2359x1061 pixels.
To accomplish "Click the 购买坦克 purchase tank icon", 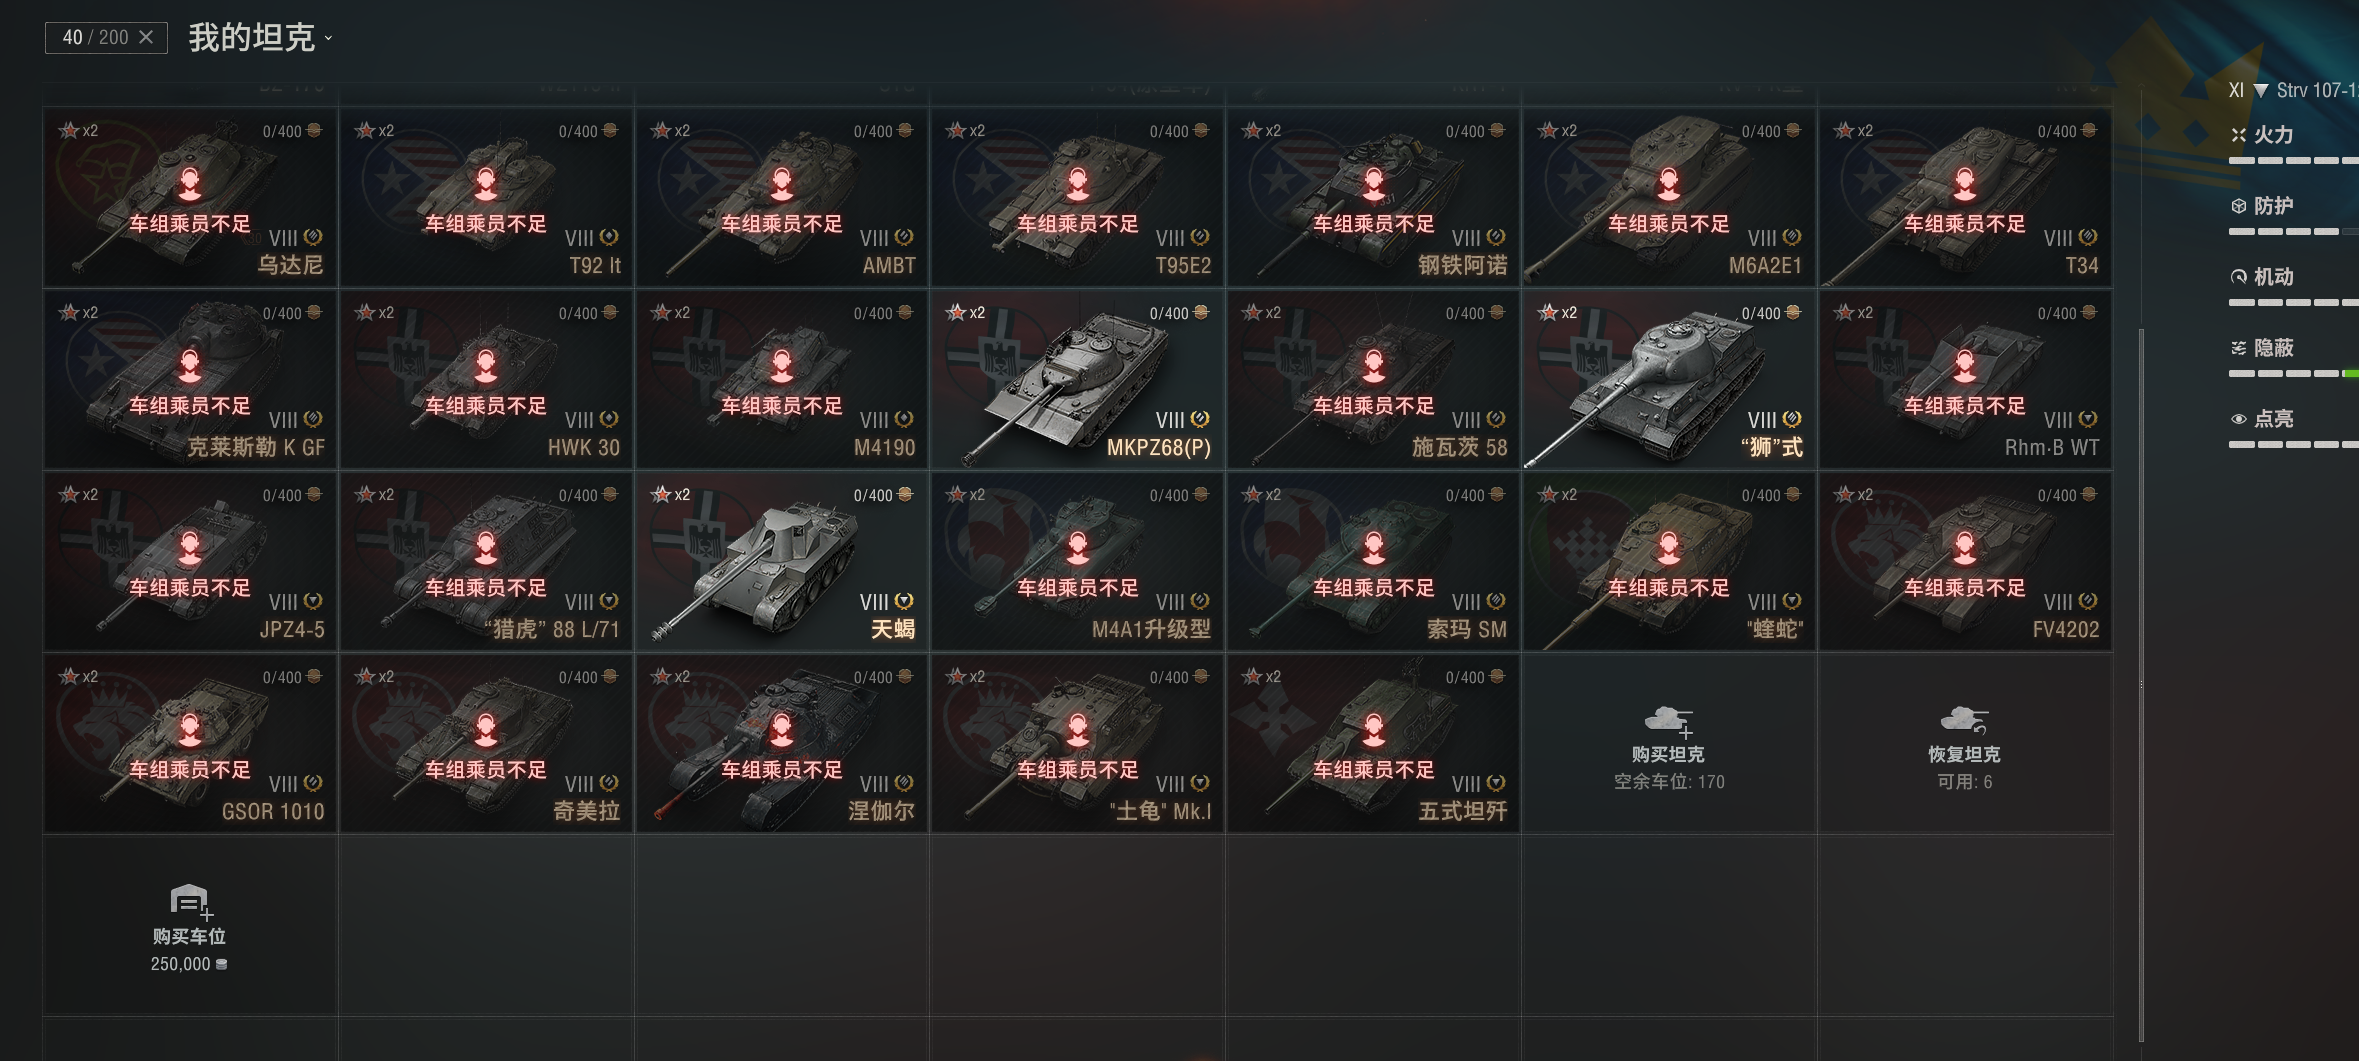I will pyautogui.click(x=1668, y=721).
